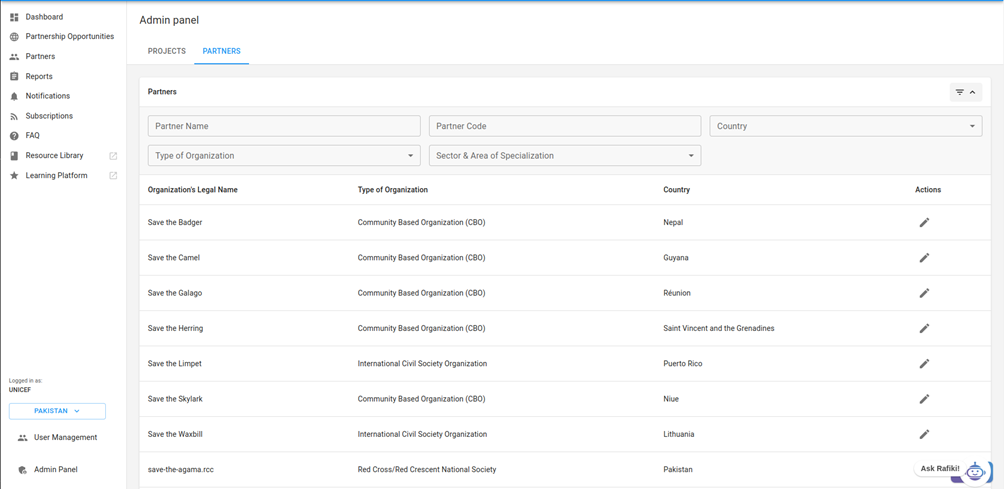The height and width of the screenshot is (489, 1004).
Task: Open the Ask Rafiki chatbot
Action: tap(953, 469)
